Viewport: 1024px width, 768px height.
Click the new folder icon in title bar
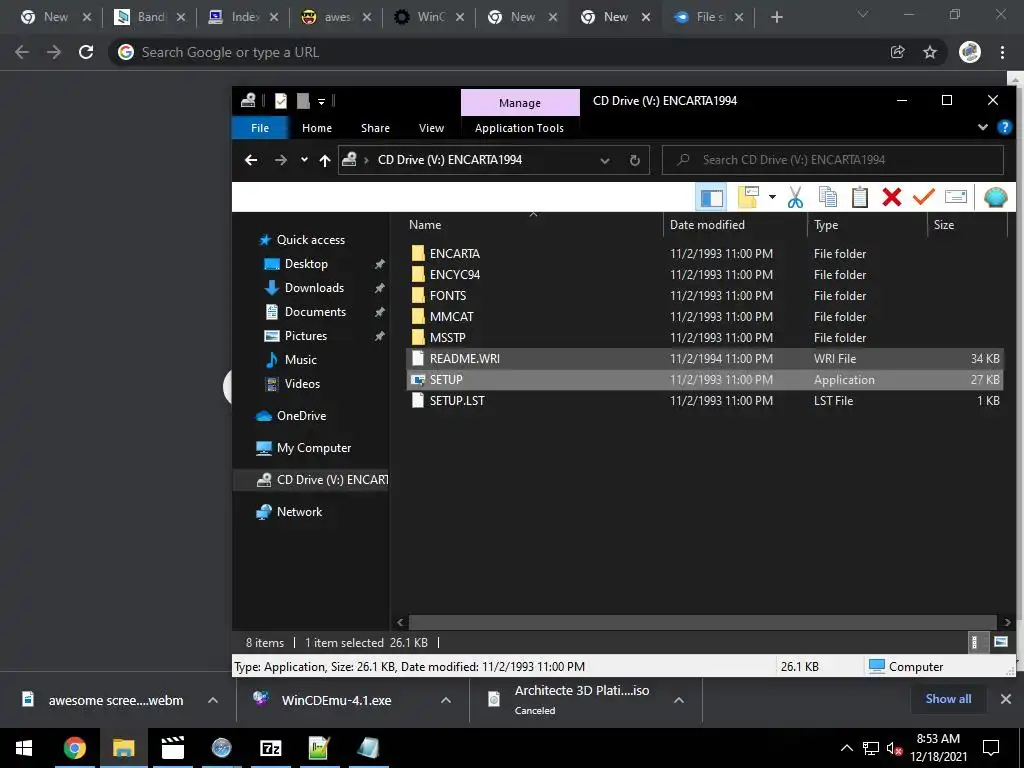click(303, 101)
